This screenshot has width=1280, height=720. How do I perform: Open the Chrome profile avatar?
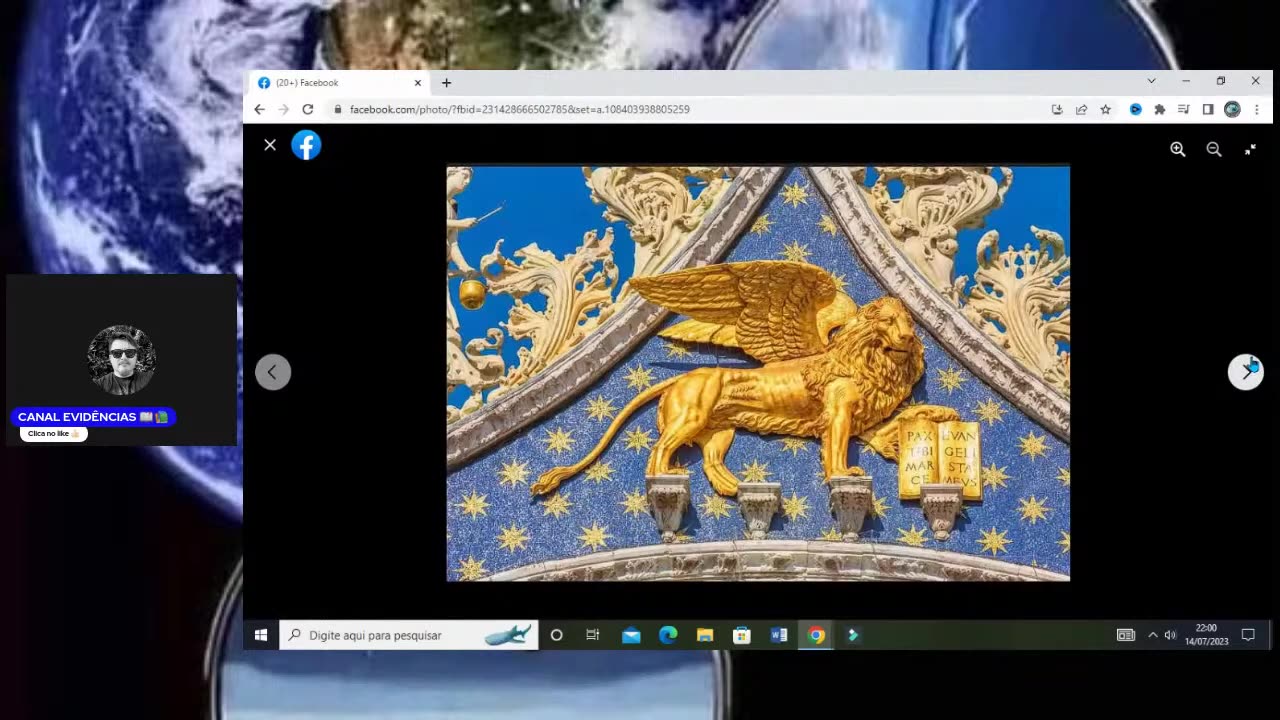point(1232,109)
